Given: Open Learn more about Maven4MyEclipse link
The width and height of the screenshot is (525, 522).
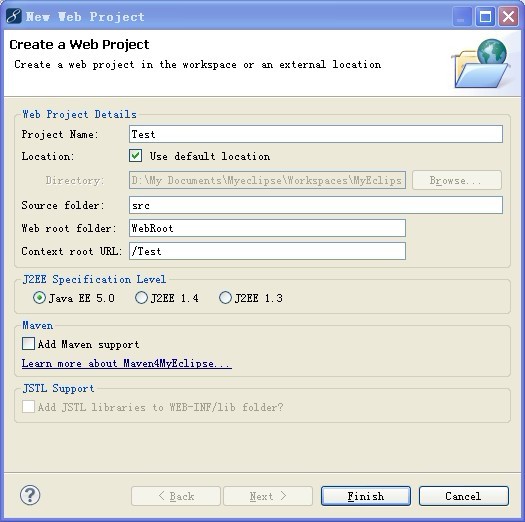Looking at the screenshot, I should (x=127, y=363).
